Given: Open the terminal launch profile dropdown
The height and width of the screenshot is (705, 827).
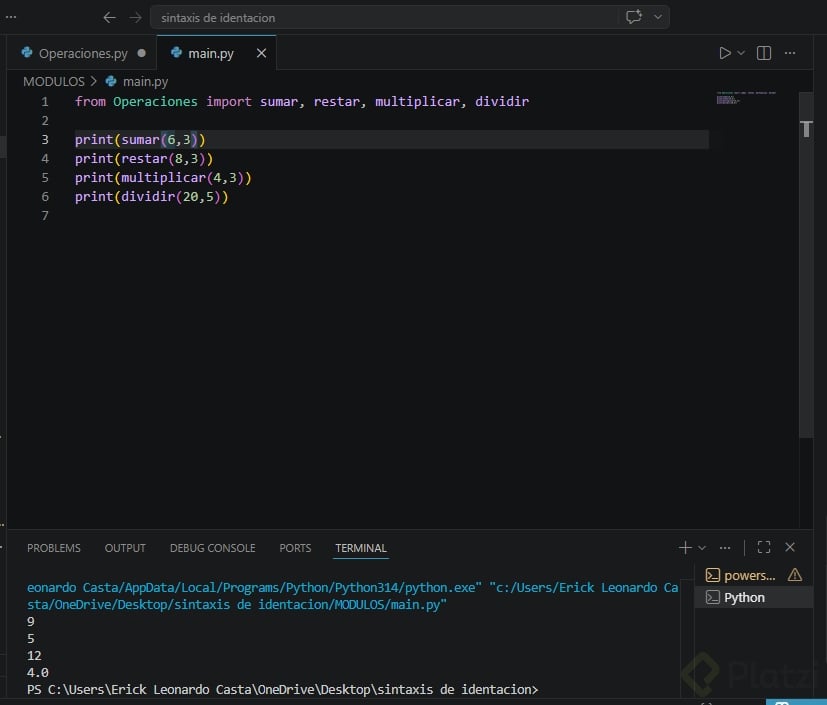Looking at the screenshot, I should (702, 547).
